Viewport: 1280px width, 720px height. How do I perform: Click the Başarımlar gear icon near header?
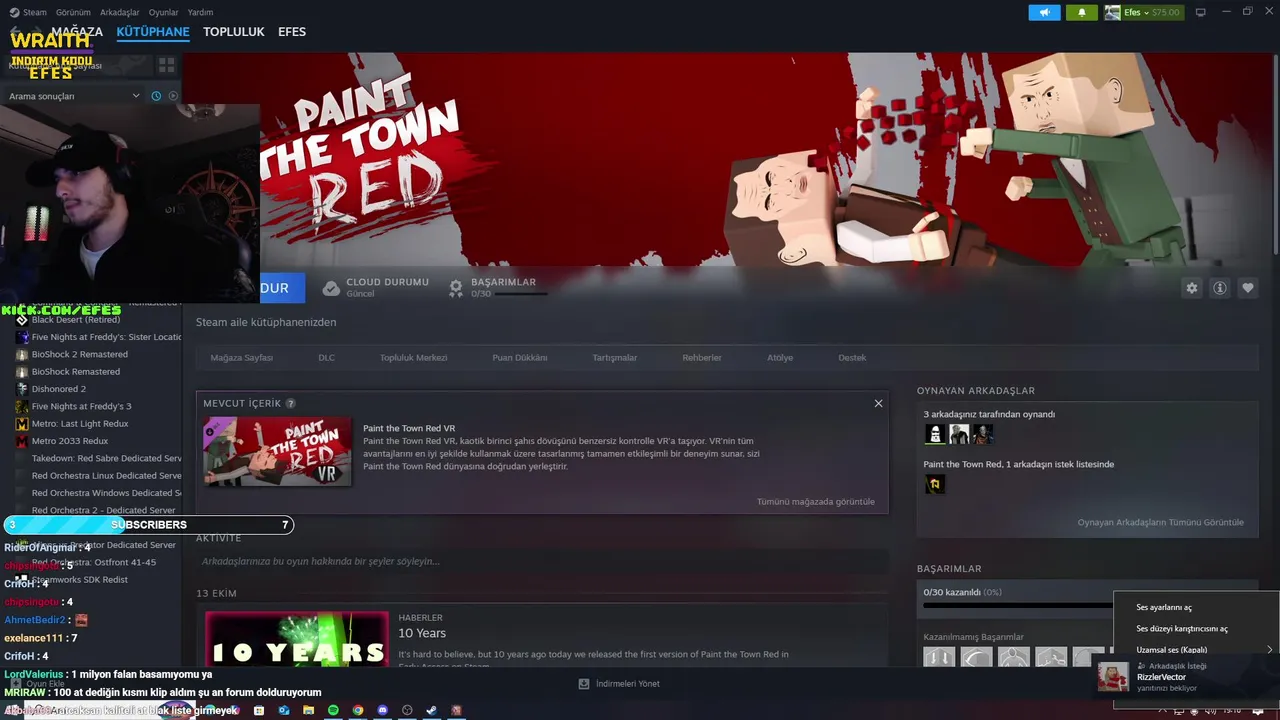tap(456, 288)
